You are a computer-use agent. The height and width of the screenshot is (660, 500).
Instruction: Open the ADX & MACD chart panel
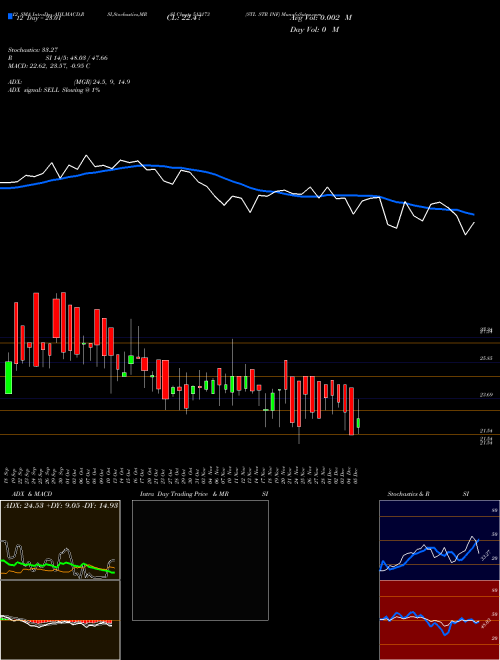click(60, 540)
